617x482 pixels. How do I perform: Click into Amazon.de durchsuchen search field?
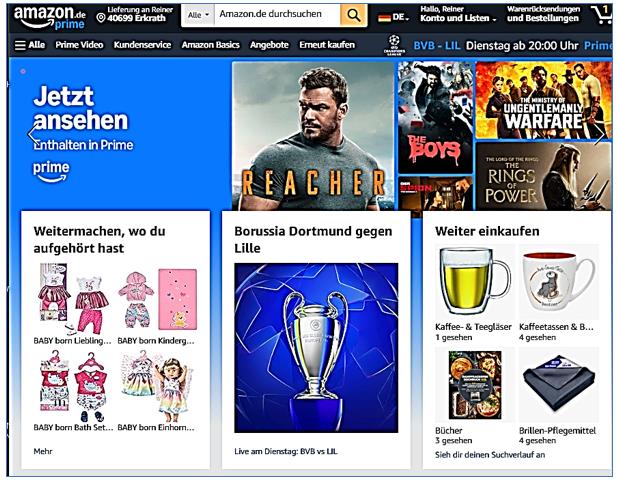tap(277, 15)
